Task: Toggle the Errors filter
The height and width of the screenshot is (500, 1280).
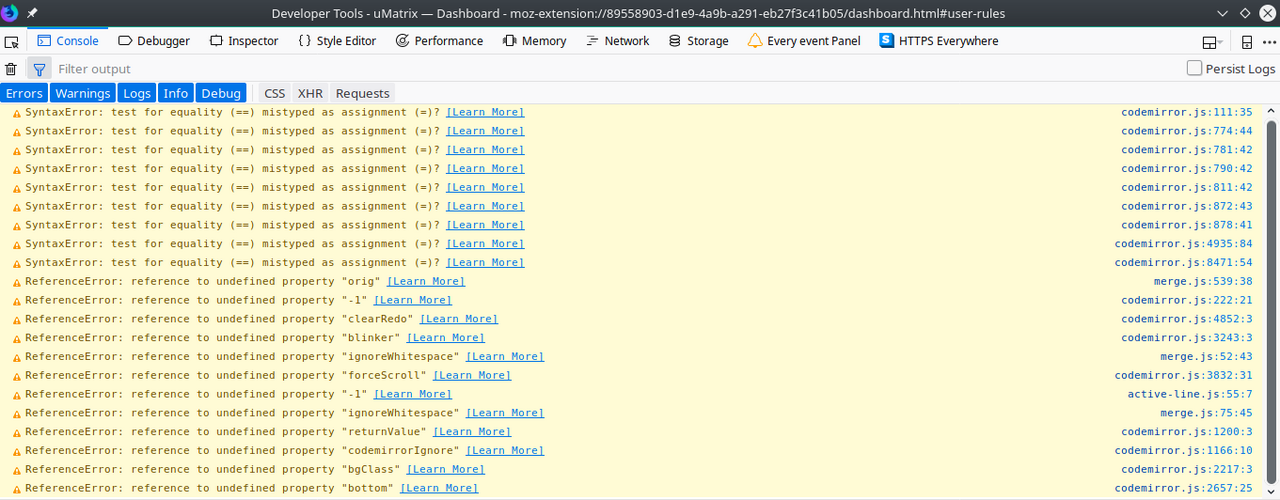Action: pyautogui.click(x=24, y=93)
